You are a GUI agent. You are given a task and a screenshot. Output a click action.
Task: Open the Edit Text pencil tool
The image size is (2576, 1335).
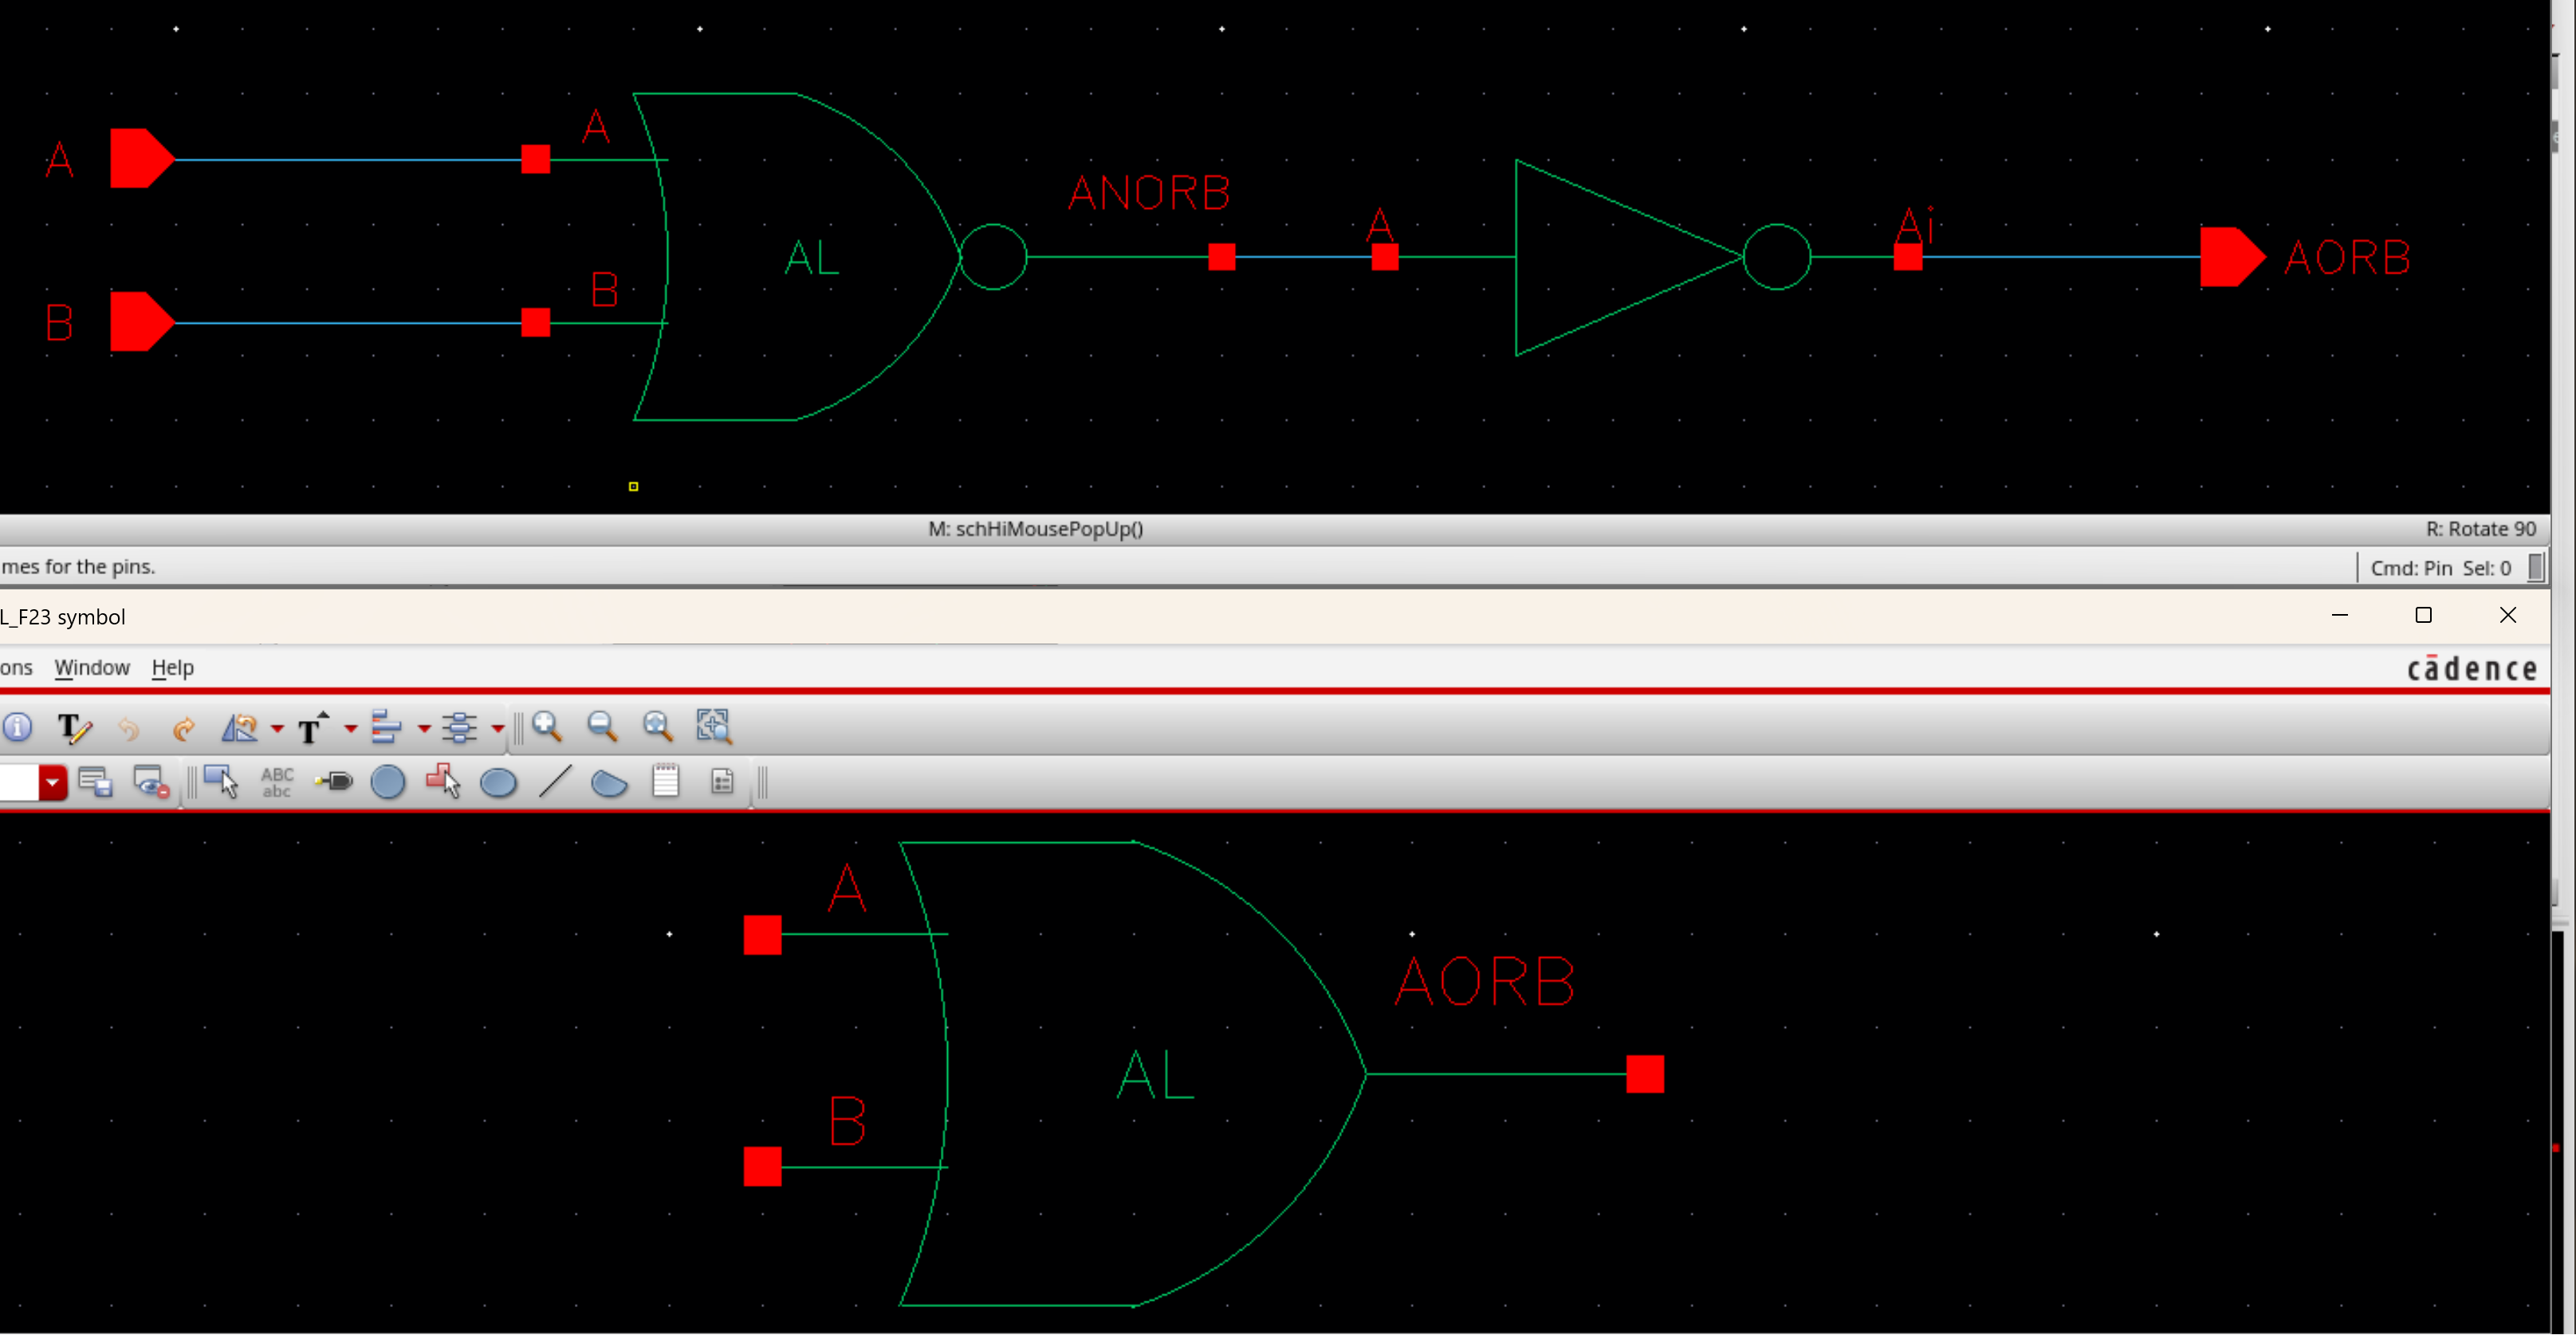click(x=73, y=728)
